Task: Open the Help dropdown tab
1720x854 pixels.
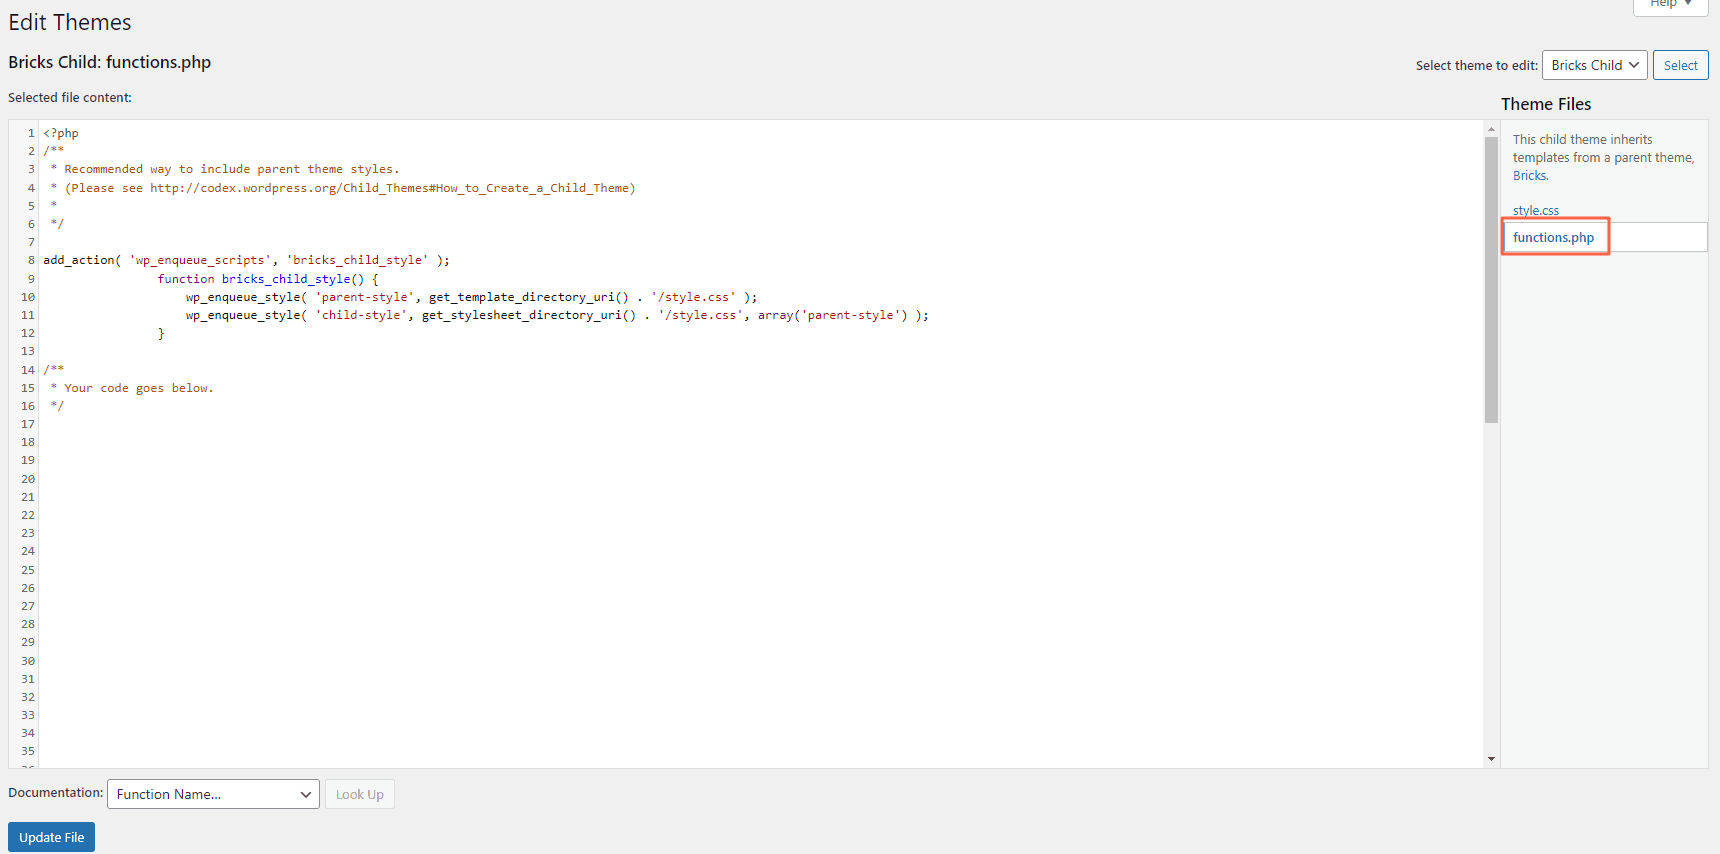Action: tap(1670, 5)
